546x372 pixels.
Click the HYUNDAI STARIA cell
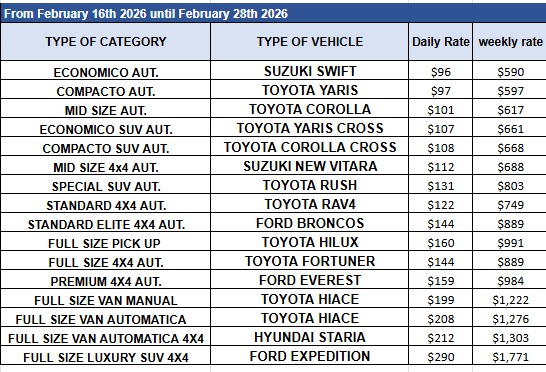[310, 337]
